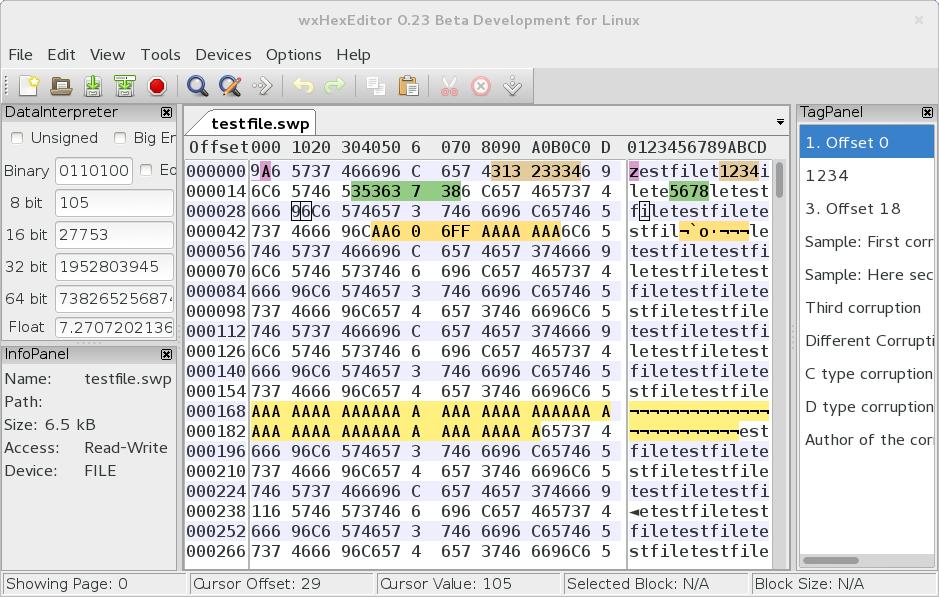
Task: Close the InfoPanel panel
Action: pos(166,354)
